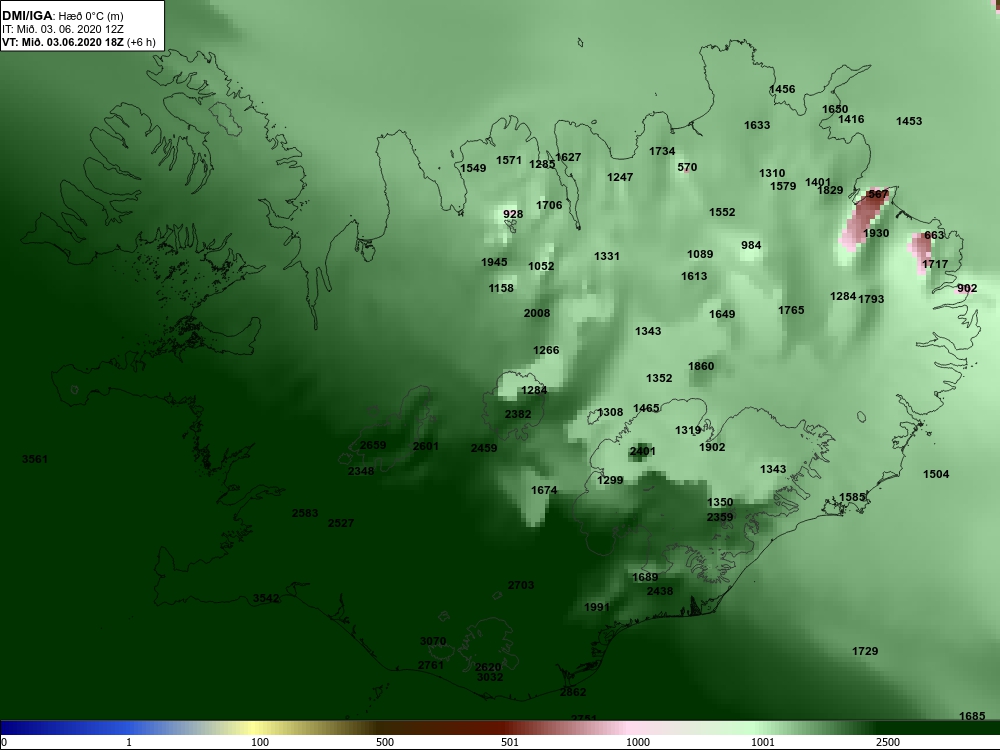The image size is (1000, 750).
Task: Click the map value 1706
Action: (x=549, y=205)
